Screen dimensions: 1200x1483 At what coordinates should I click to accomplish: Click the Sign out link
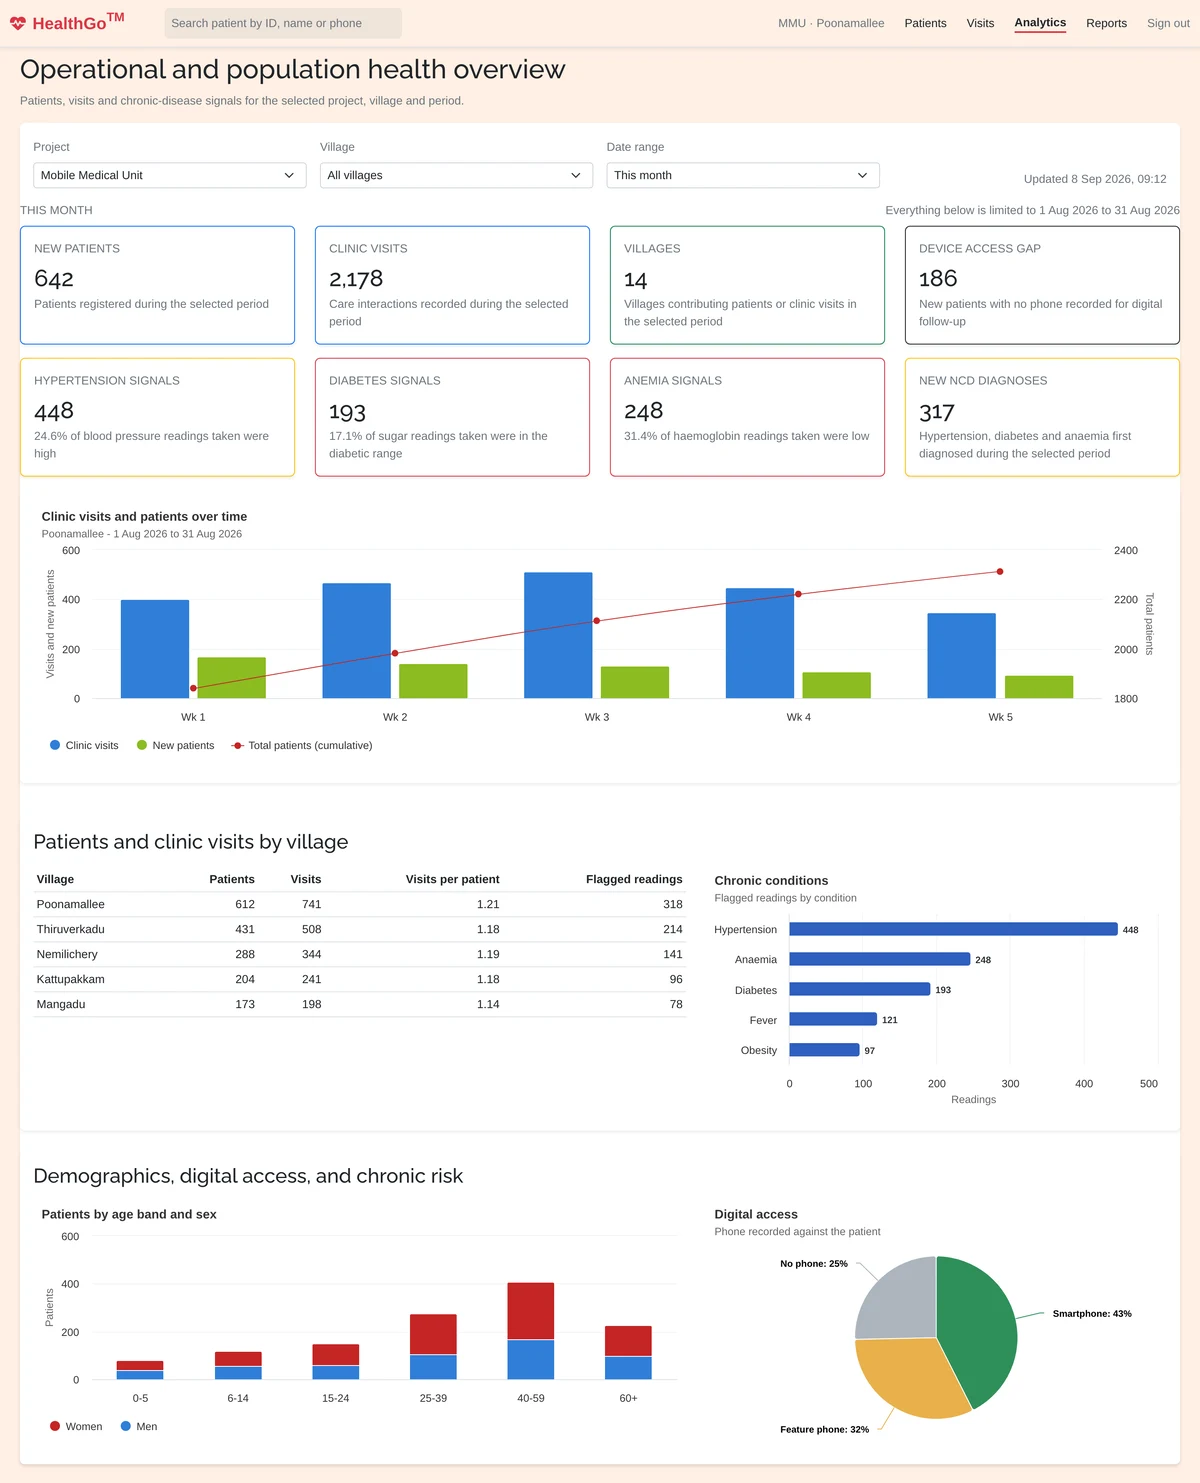point(1168,23)
